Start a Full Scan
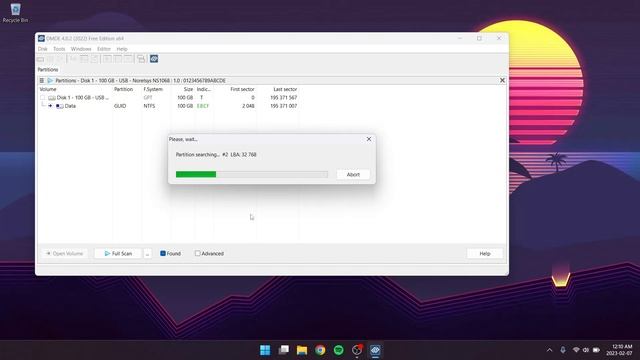This screenshot has width=640, height=360. tap(118, 253)
